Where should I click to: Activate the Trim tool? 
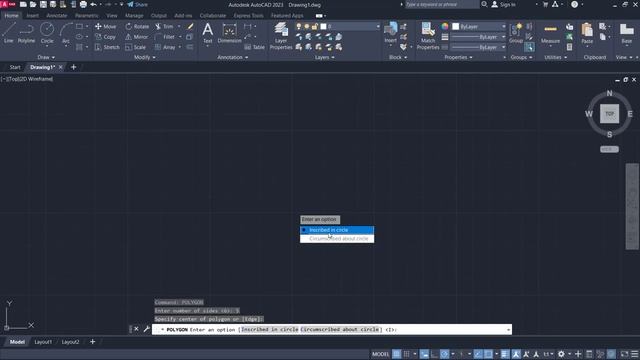click(164, 27)
